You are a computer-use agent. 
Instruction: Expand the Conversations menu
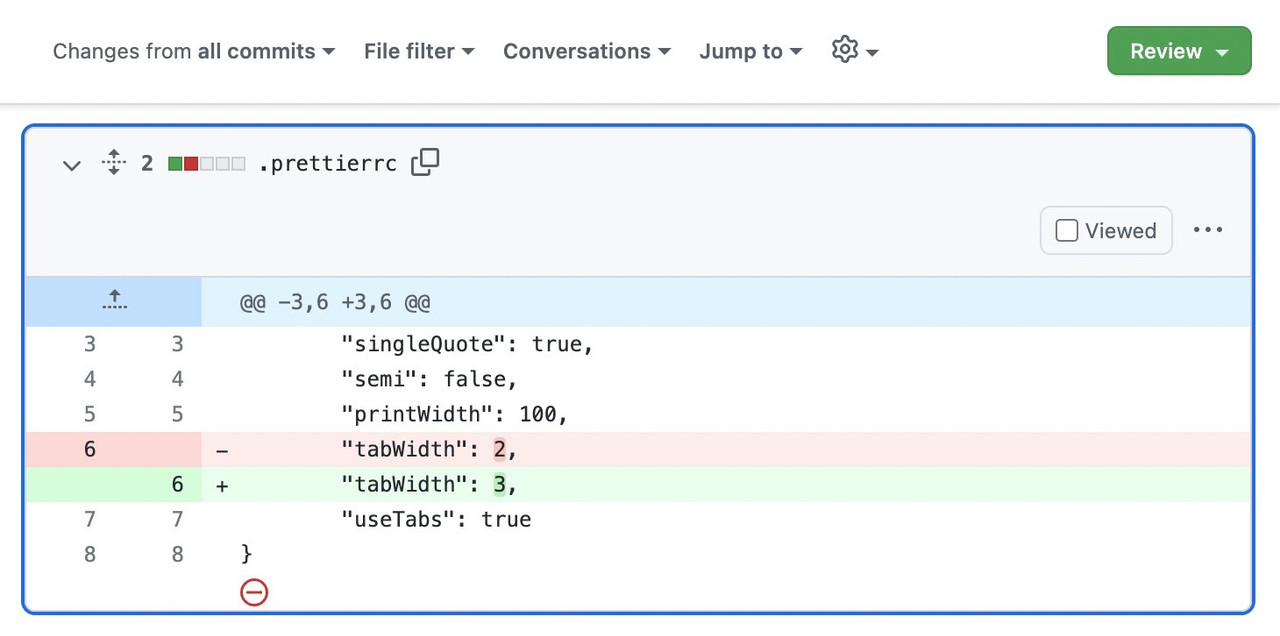[x=587, y=51]
